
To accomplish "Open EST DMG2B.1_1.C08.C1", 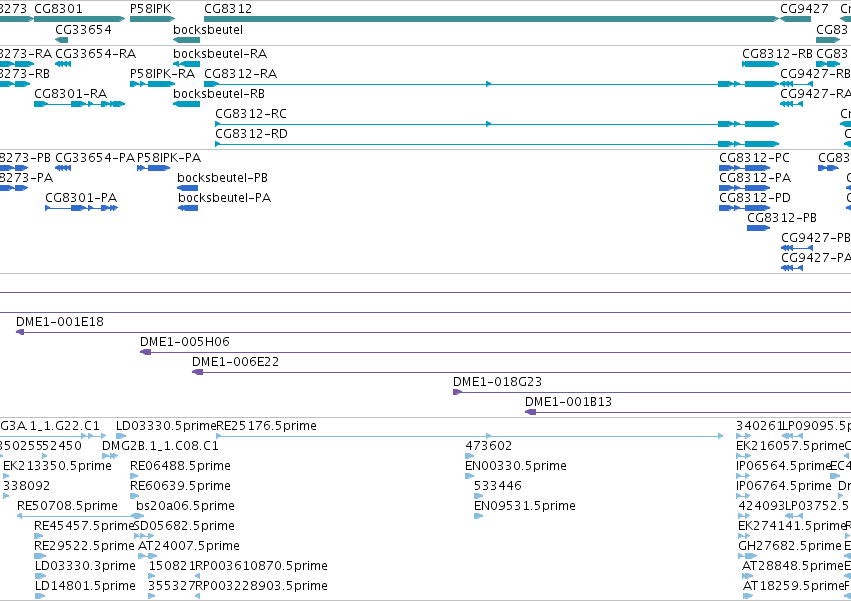I will tap(160, 446).
